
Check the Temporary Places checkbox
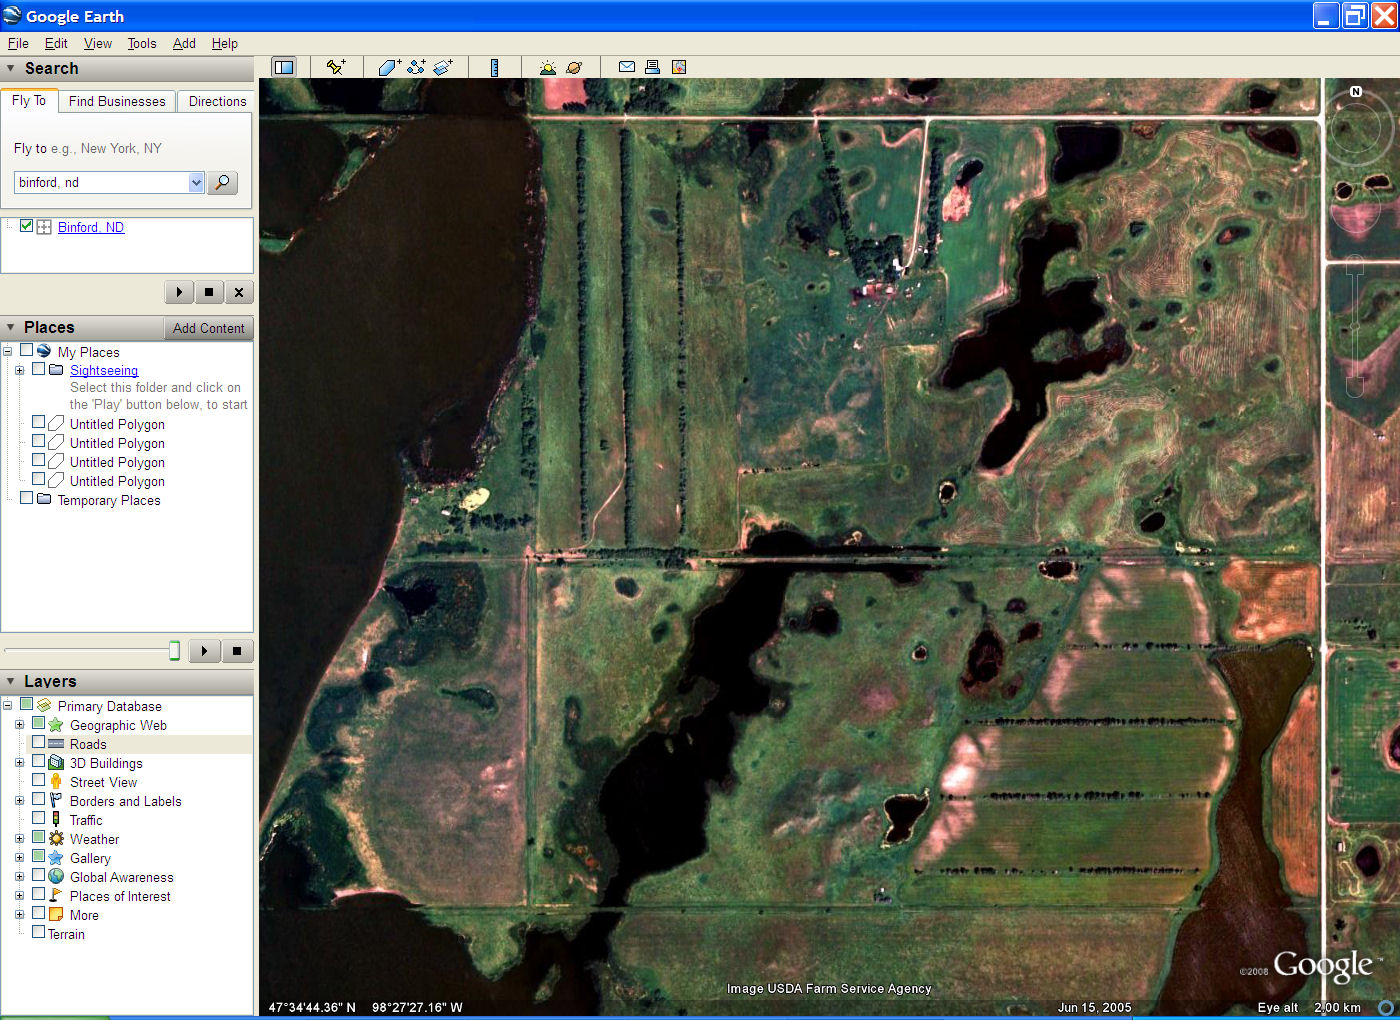click(26, 498)
